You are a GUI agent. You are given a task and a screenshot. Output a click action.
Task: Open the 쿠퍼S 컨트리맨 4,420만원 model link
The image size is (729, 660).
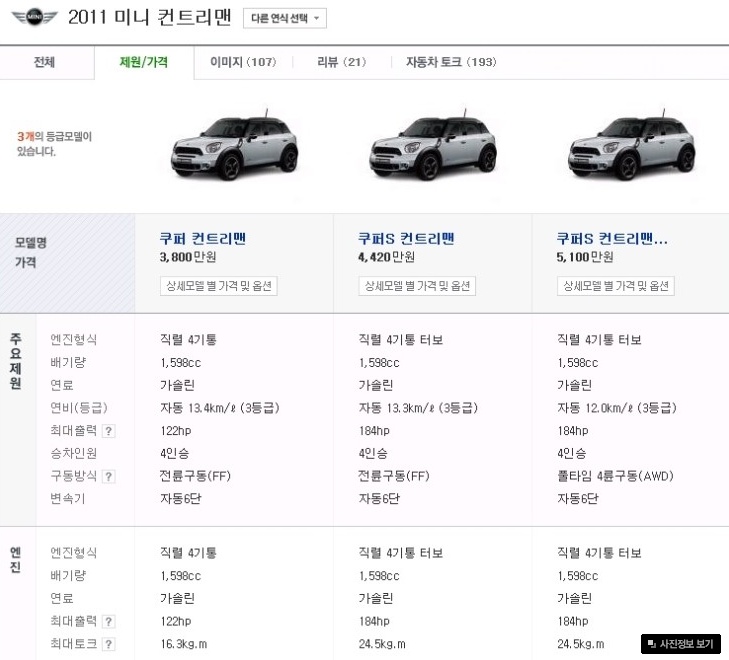pyautogui.click(x=406, y=238)
